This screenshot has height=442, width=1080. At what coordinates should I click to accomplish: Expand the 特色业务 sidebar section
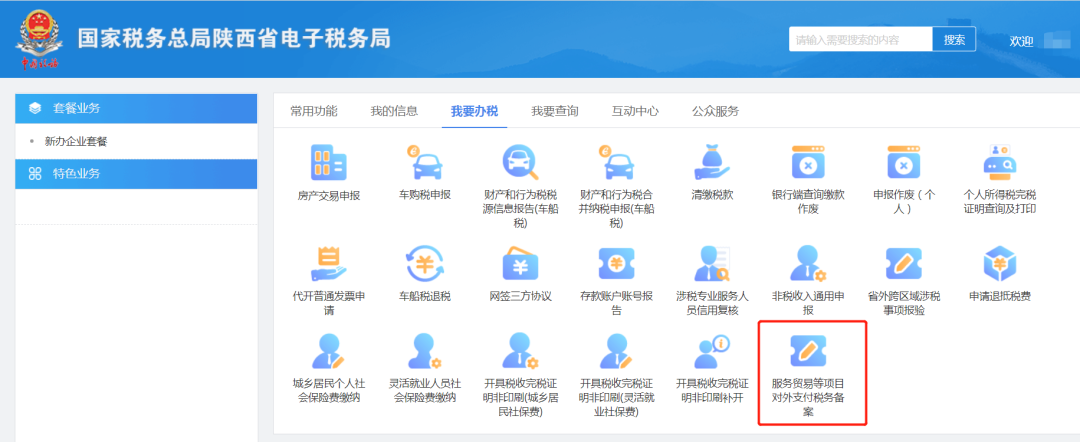coord(136,173)
